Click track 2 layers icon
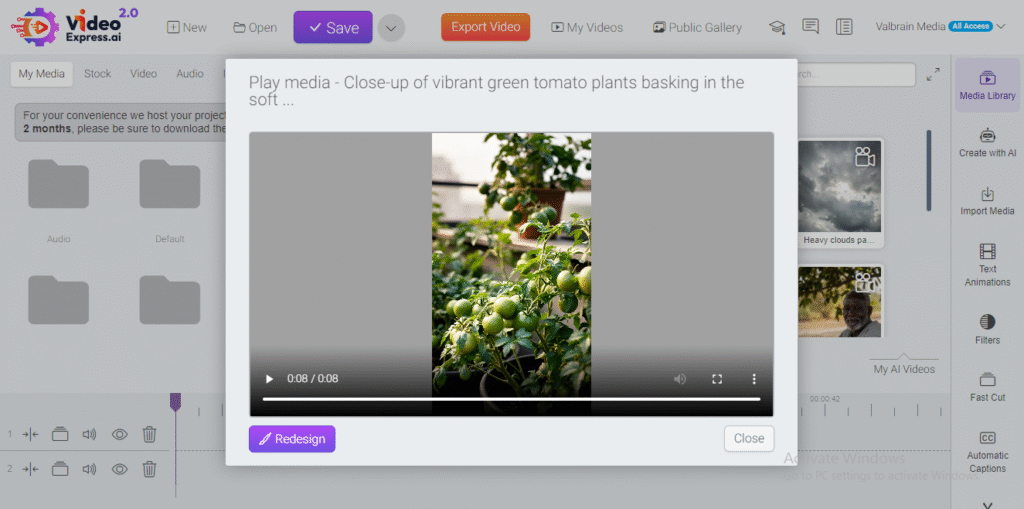This screenshot has width=1024, height=509. tap(60, 468)
